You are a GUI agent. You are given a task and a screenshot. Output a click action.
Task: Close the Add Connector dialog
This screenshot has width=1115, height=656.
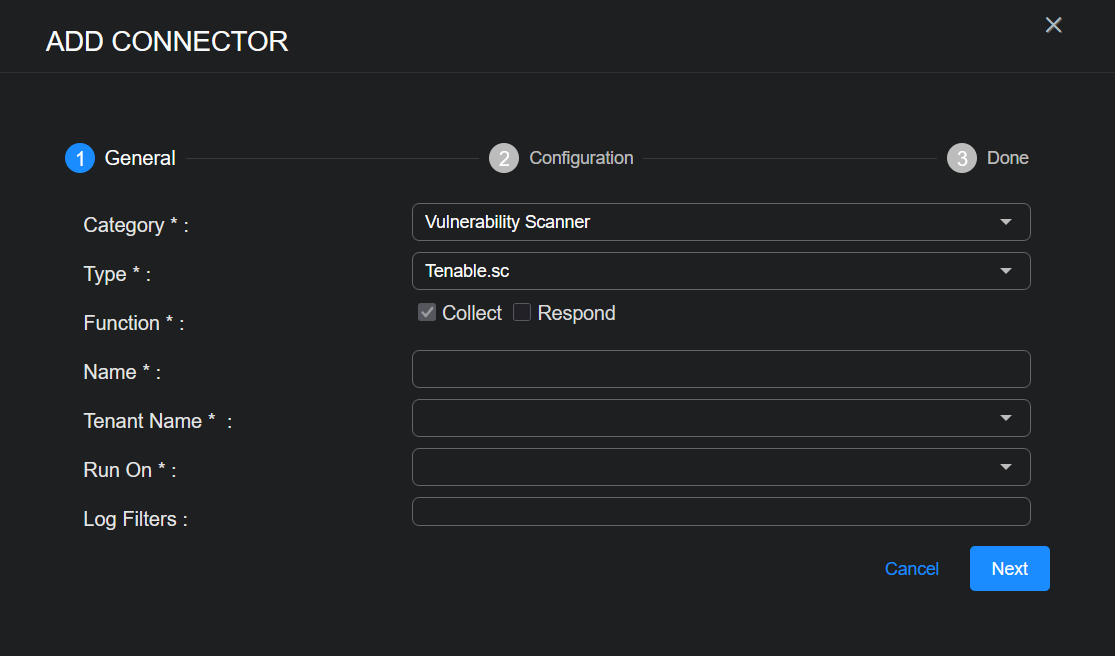click(1053, 25)
